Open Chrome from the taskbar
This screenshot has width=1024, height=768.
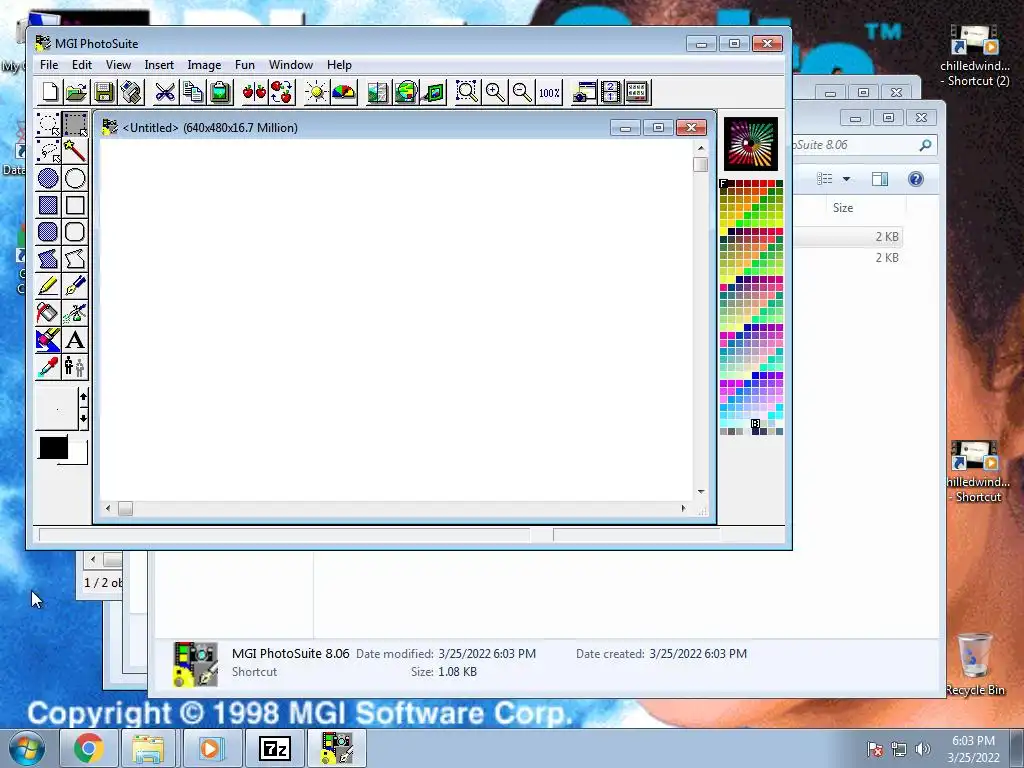tap(89, 748)
